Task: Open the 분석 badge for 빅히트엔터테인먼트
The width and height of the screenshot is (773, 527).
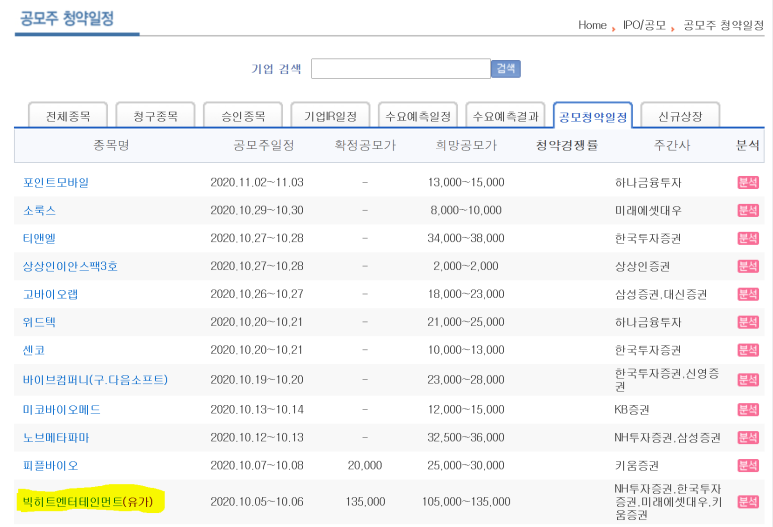Action: click(x=748, y=502)
